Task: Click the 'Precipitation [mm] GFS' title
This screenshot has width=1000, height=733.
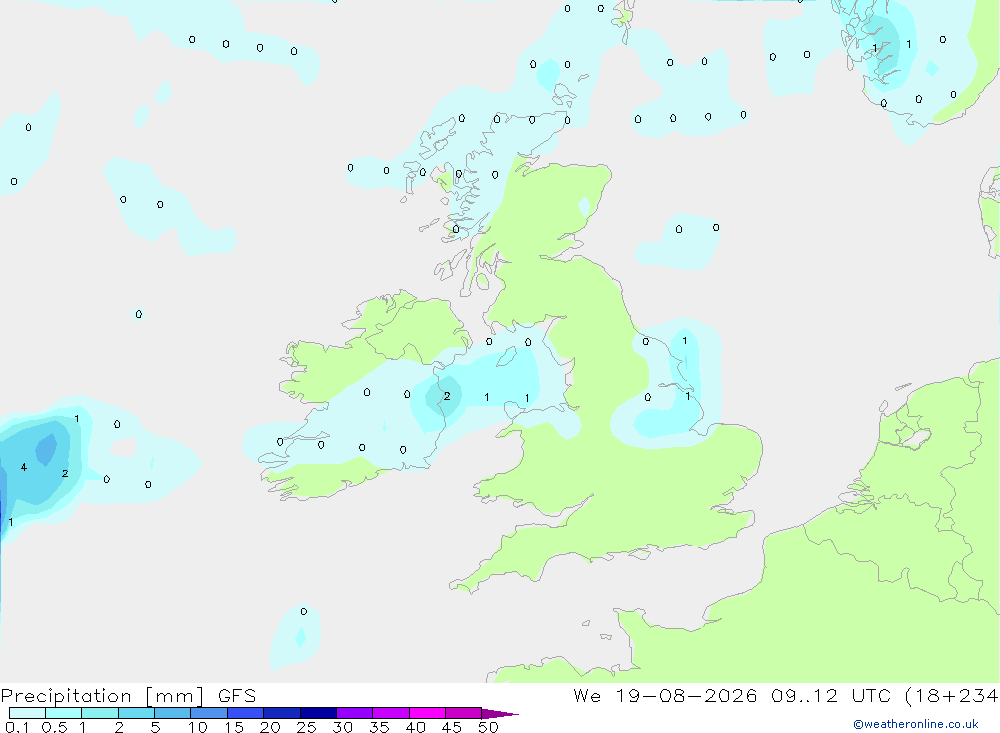Action: pos(128,696)
